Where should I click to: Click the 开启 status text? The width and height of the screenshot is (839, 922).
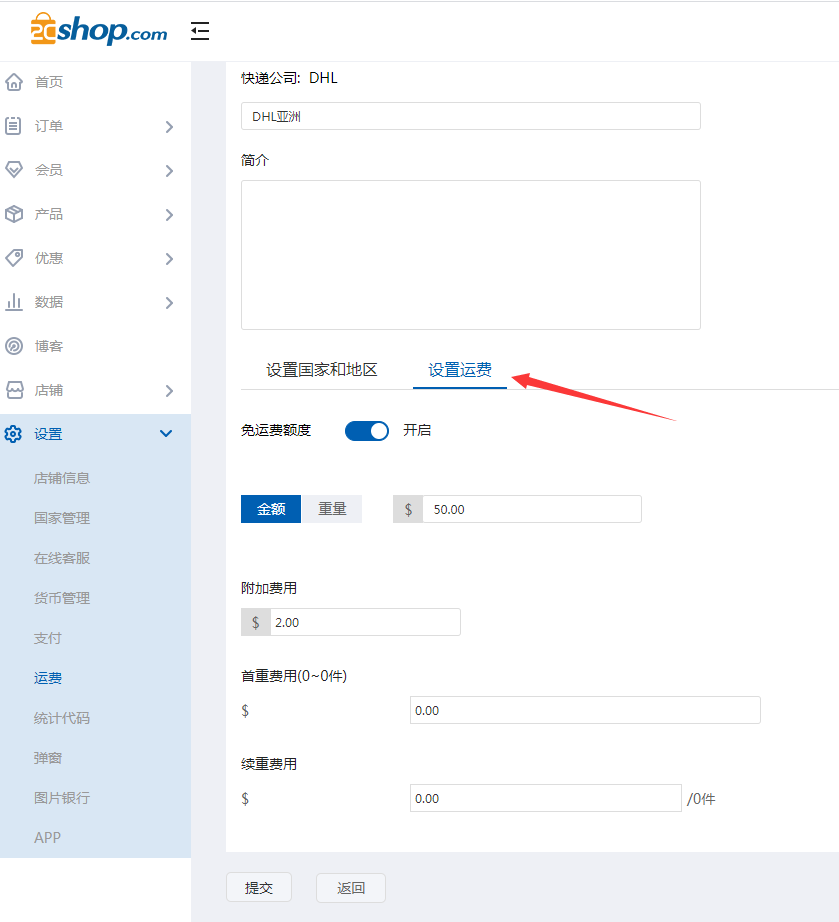tap(417, 430)
